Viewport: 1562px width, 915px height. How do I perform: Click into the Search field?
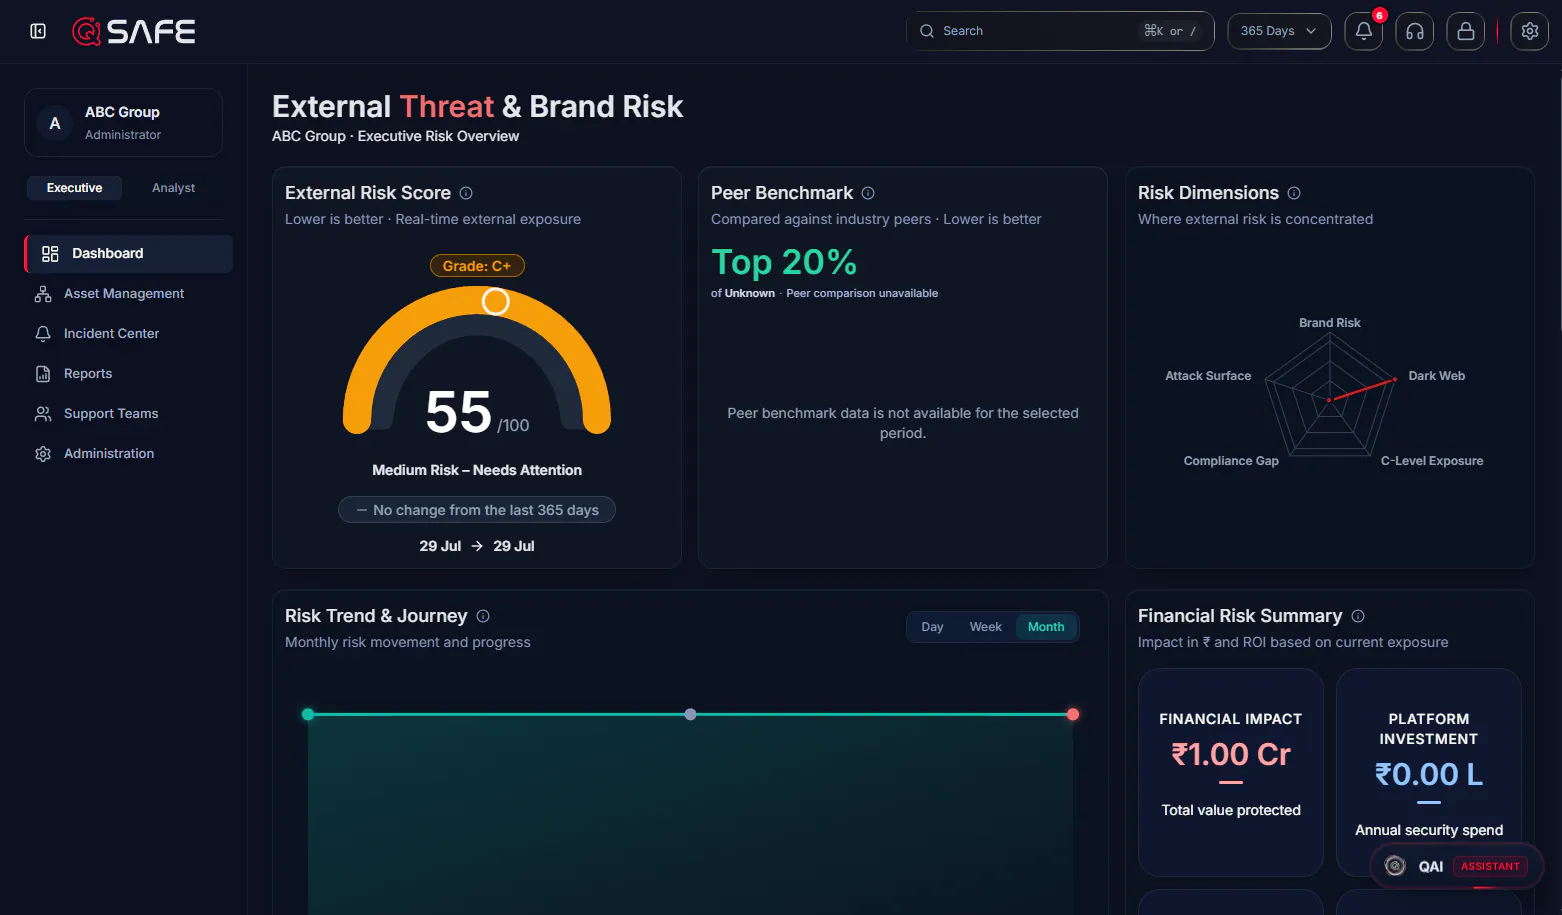coord(1060,31)
